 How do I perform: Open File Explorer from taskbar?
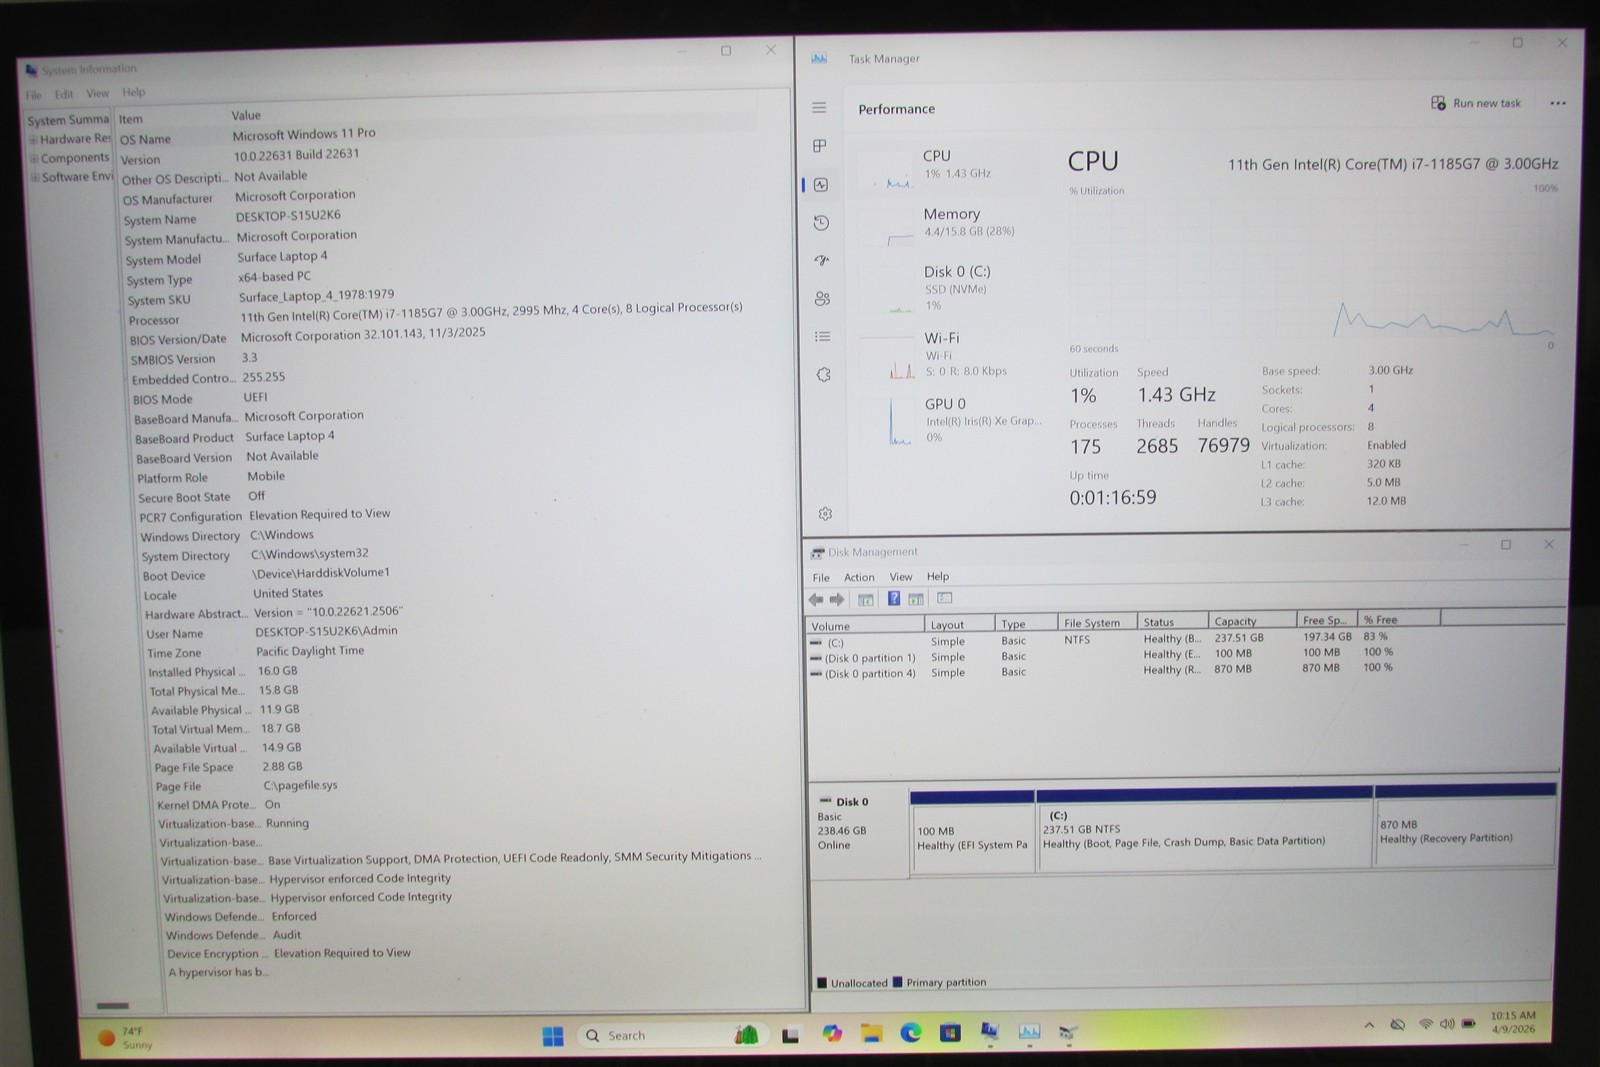coord(871,1034)
